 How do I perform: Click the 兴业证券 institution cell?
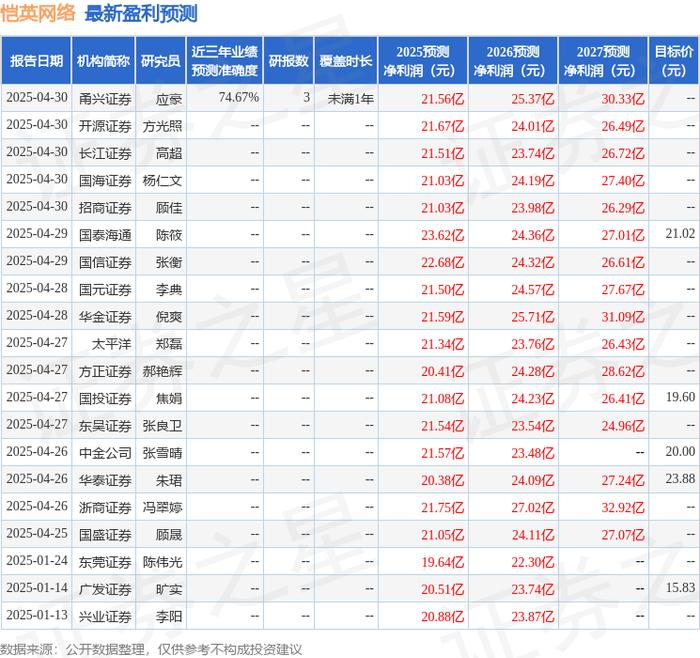click(x=105, y=616)
